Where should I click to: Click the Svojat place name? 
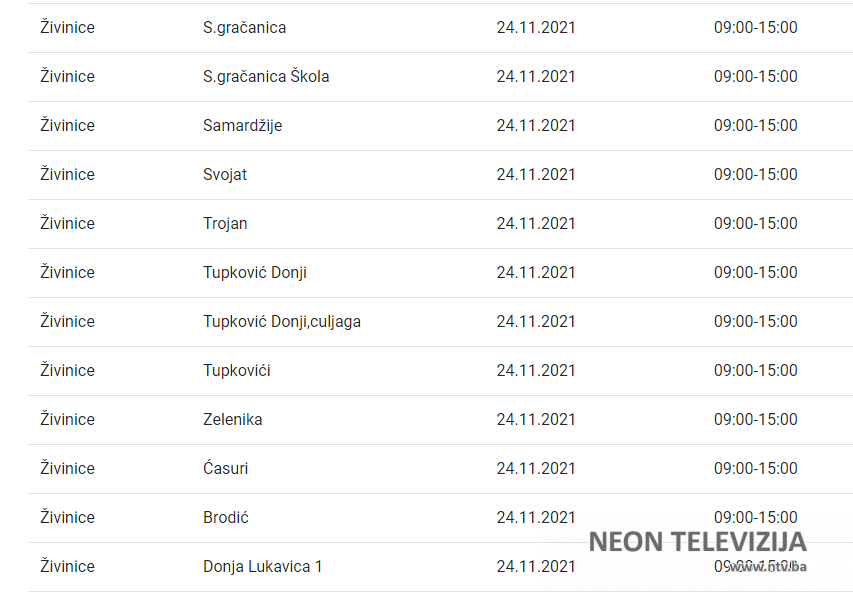225,175
